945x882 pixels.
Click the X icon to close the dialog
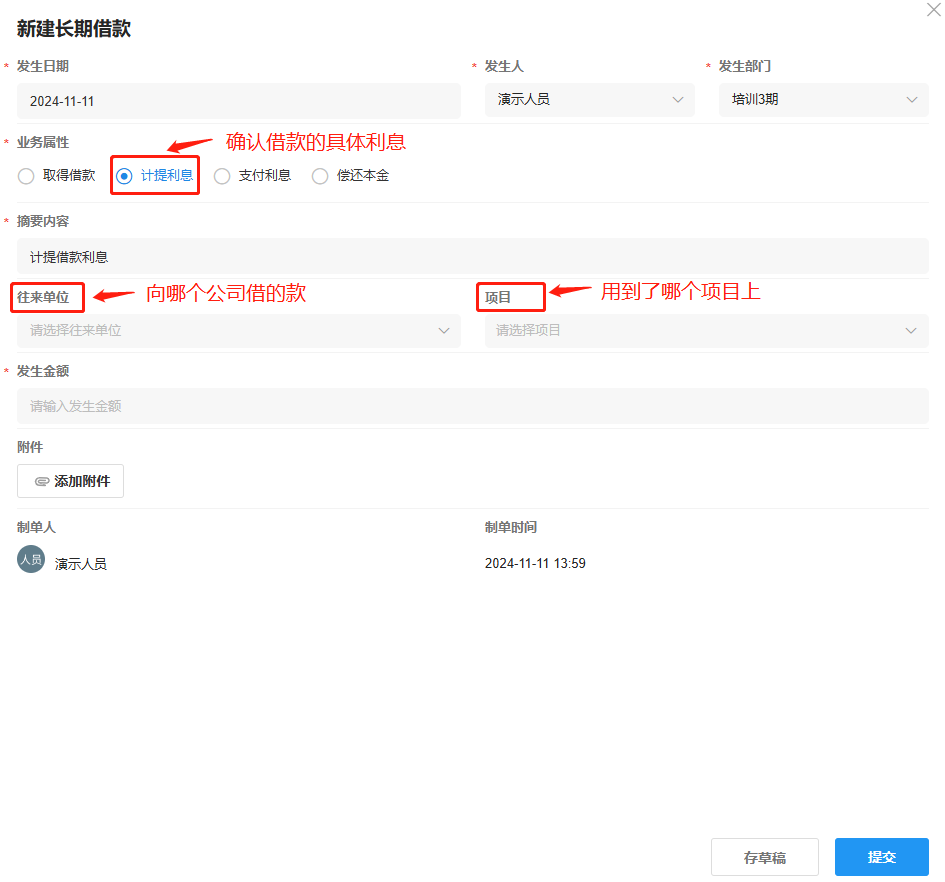933,10
